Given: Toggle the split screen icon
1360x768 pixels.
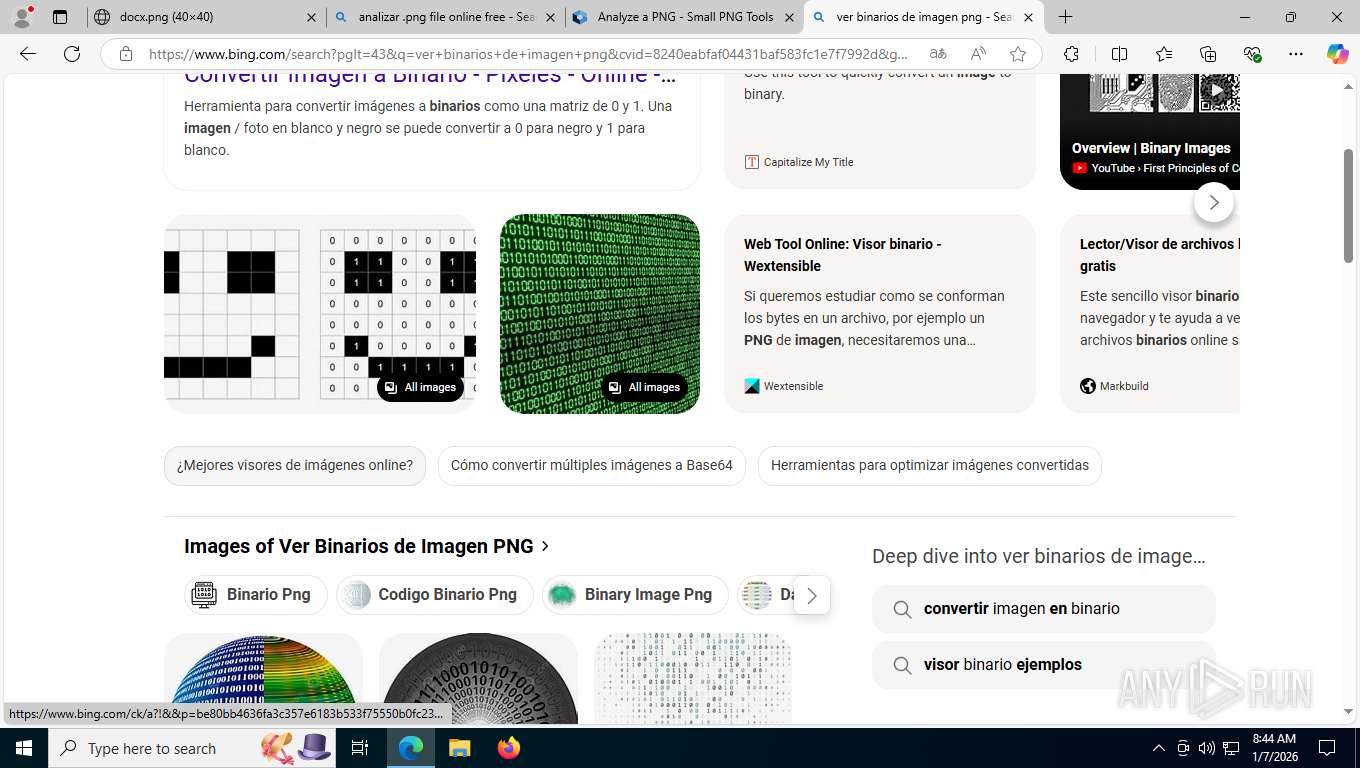Looking at the screenshot, I should point(1120,54).
